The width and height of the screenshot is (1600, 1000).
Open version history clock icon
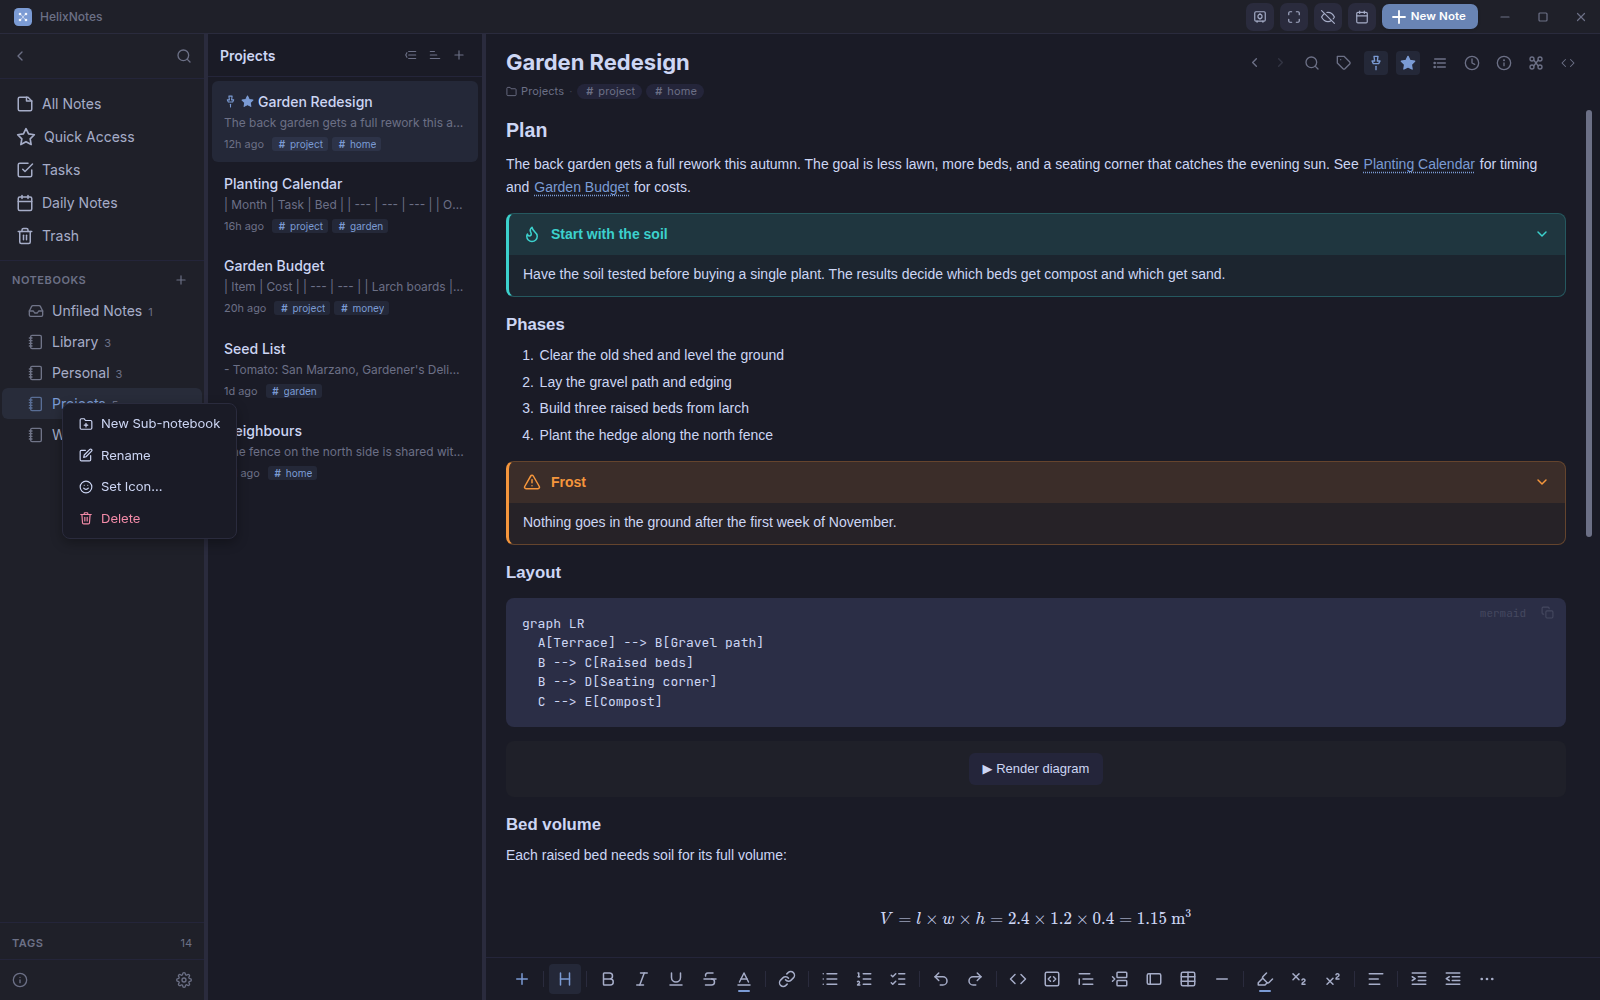(x=1472, y=63)
